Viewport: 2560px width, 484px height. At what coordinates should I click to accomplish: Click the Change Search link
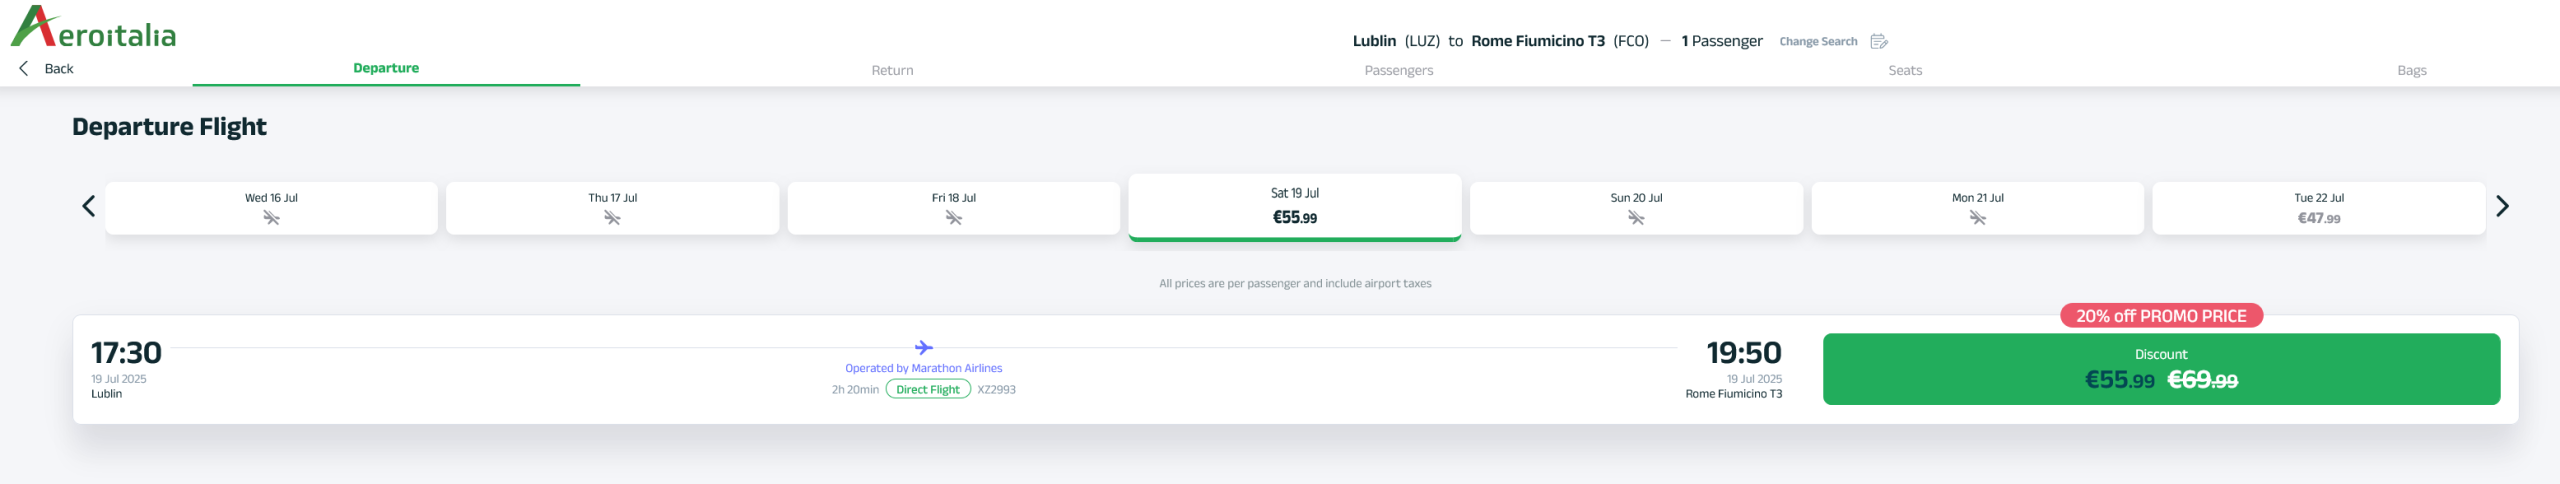coord(1818,41)
